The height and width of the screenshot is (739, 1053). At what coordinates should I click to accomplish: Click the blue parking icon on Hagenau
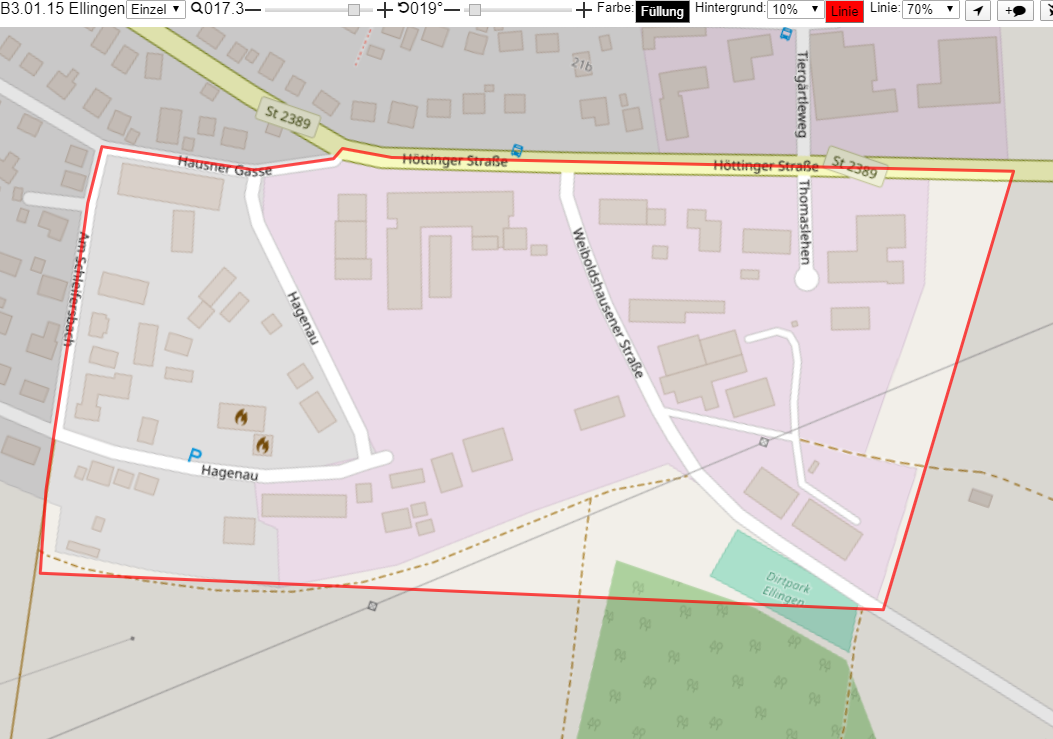pyautogui.click(x=195, y=455)
